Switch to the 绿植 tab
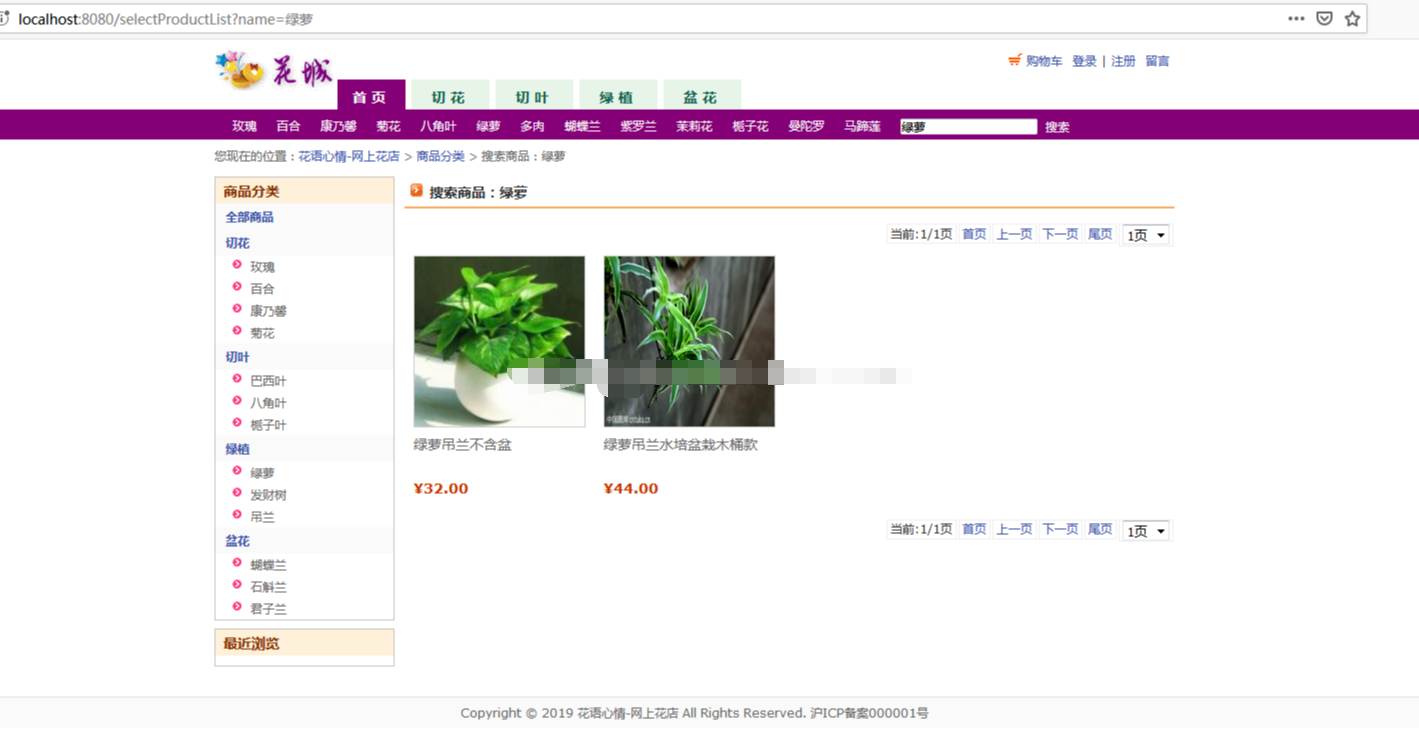This screenshot has height=742, width=1419. (x=618, y=96)
